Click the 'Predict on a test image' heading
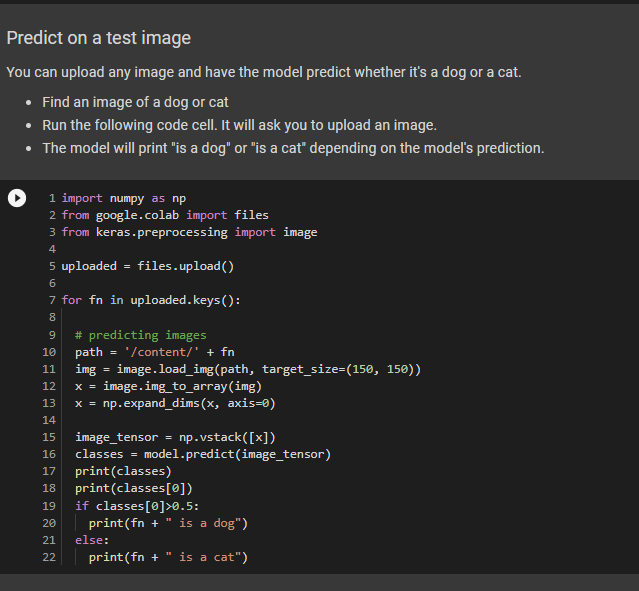Image resolution: width=639 pixels, height=591 pixels. tap(99, 38)
